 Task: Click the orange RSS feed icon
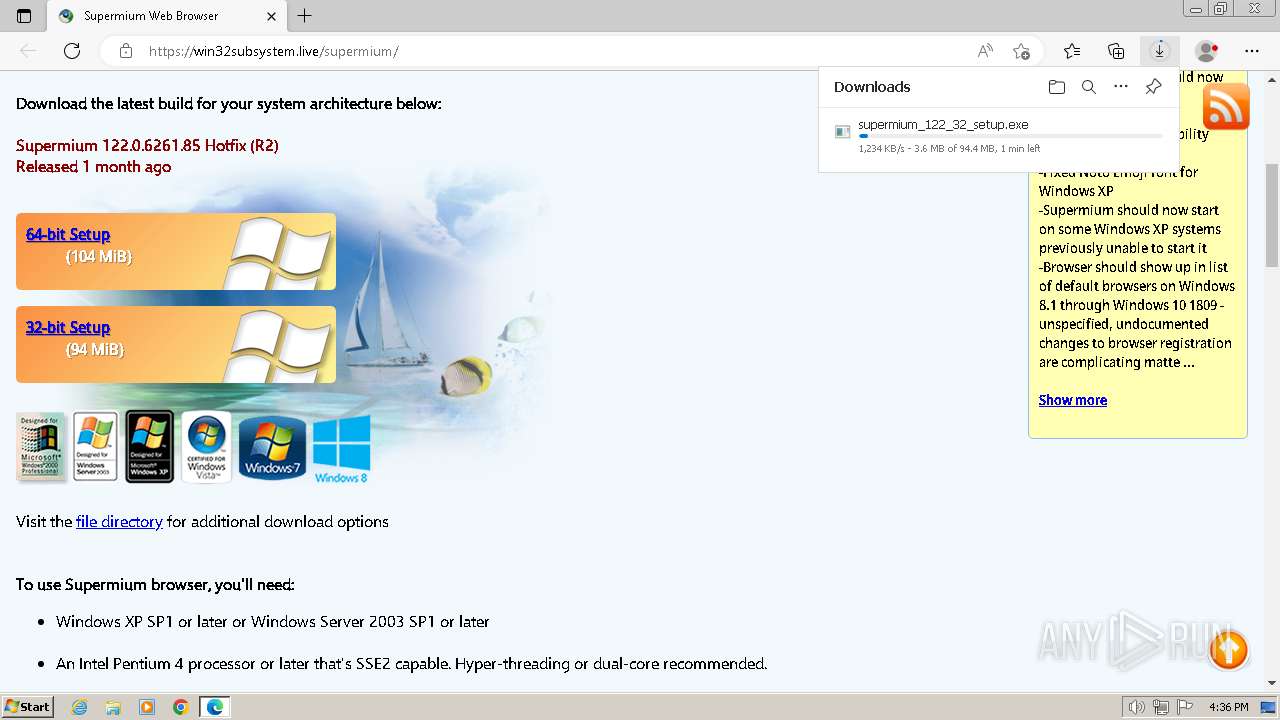tap(1226, 107)
